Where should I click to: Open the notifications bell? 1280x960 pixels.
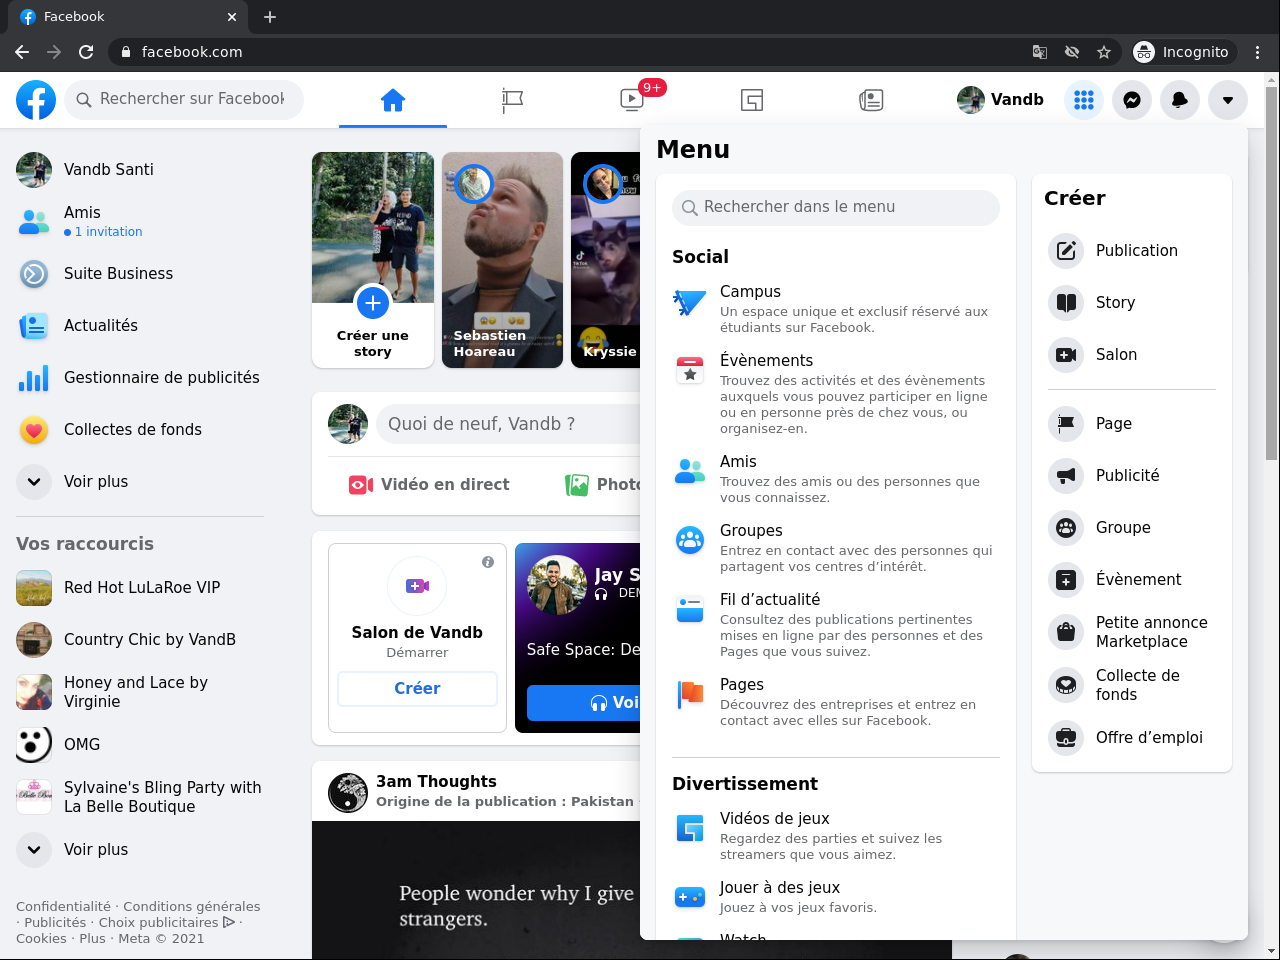[1180, 100]
